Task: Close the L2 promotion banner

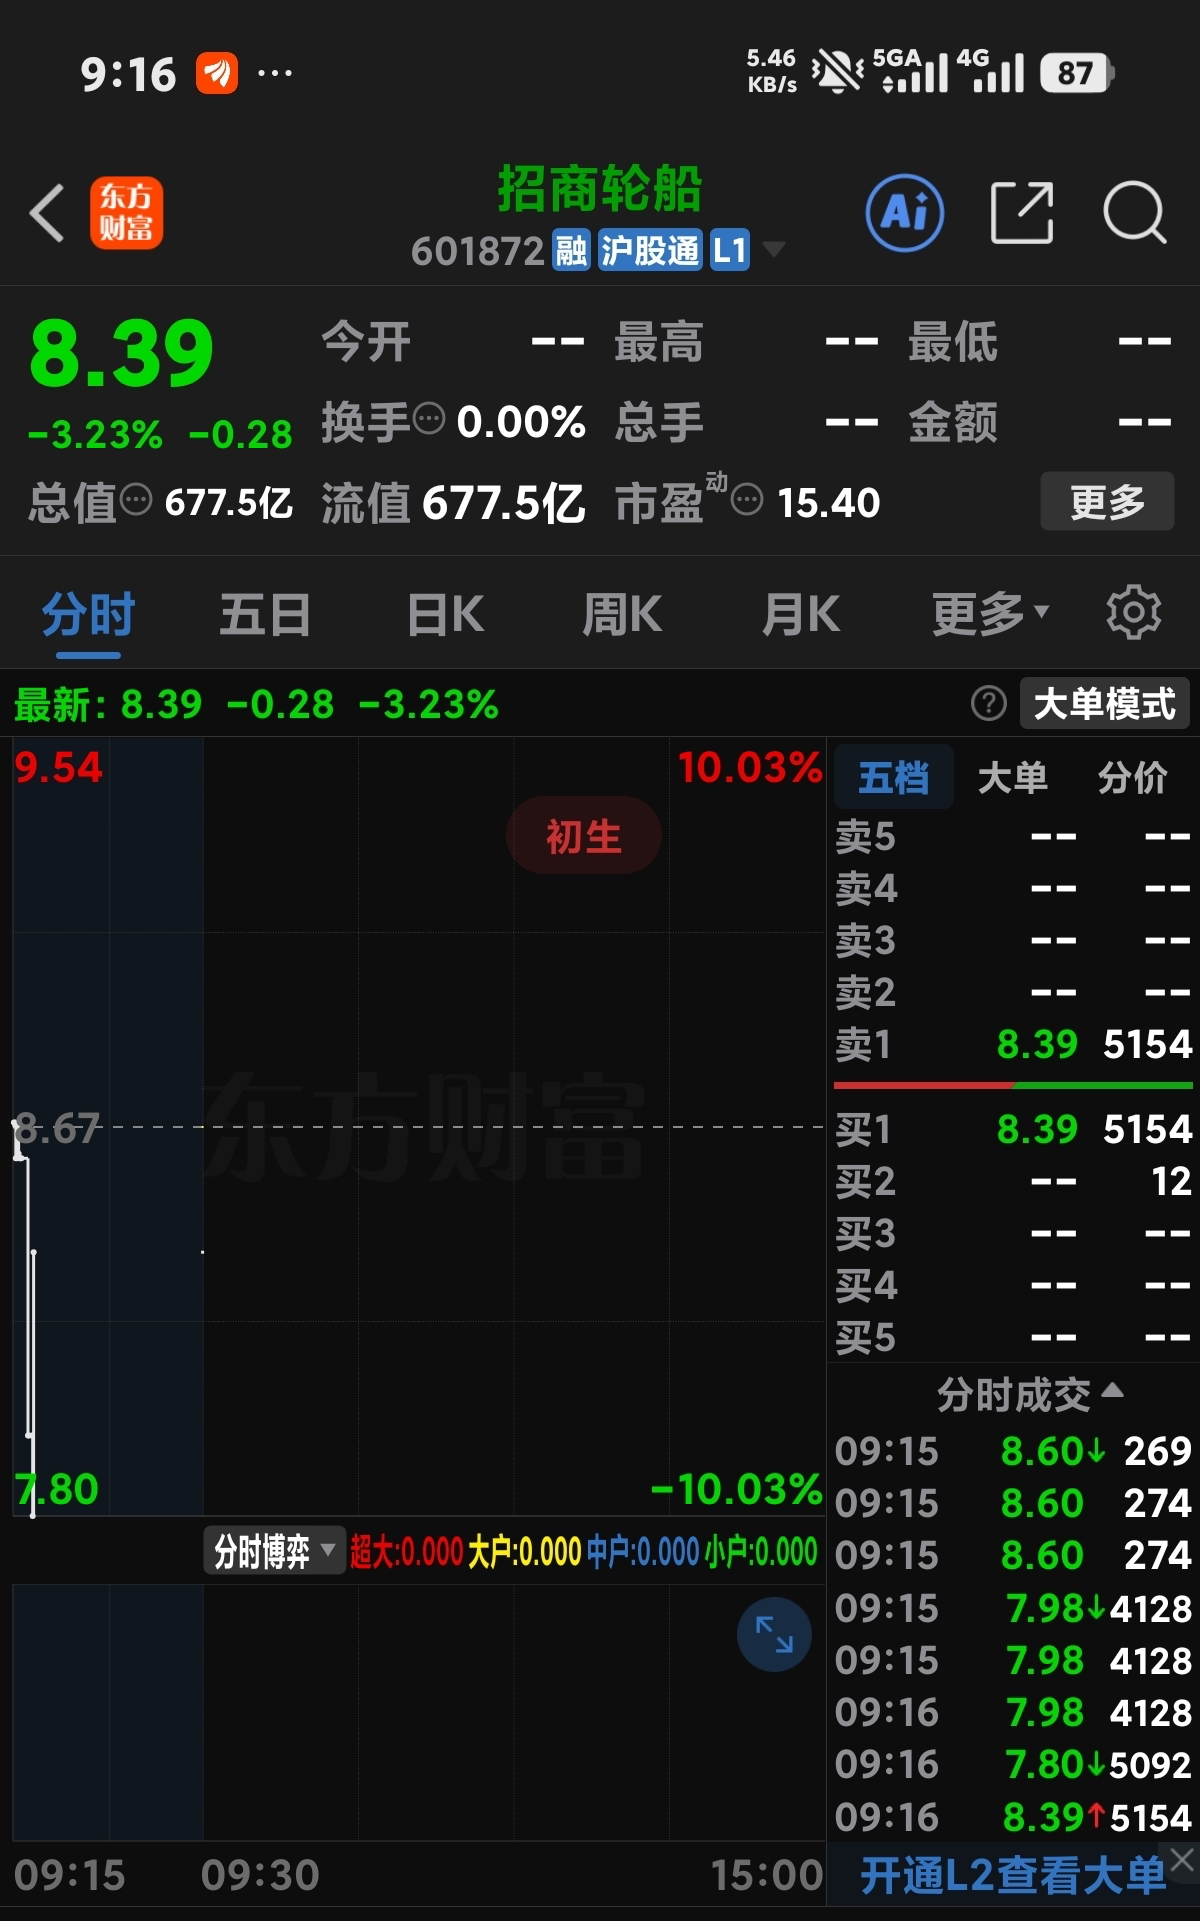Action: coord(1183,1859)
